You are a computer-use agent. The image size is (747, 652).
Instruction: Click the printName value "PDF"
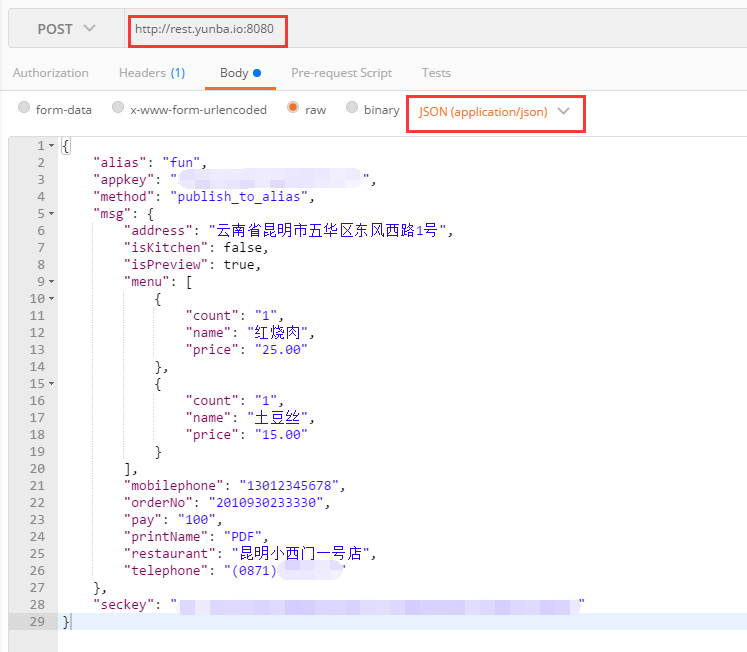click(242, 537)
